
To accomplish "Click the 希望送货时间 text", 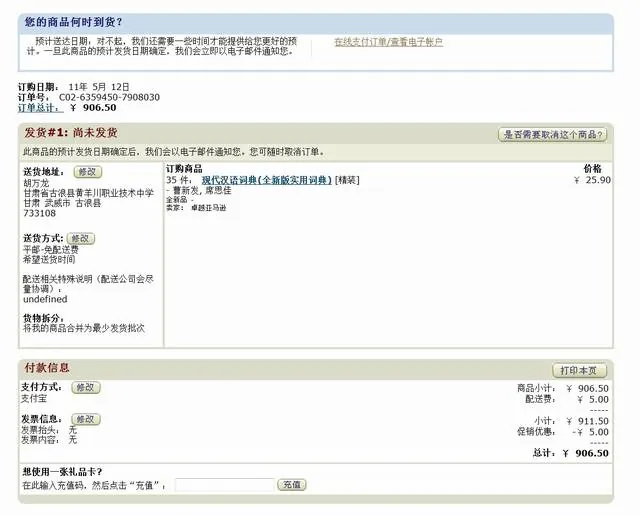I will pos(49,260).
